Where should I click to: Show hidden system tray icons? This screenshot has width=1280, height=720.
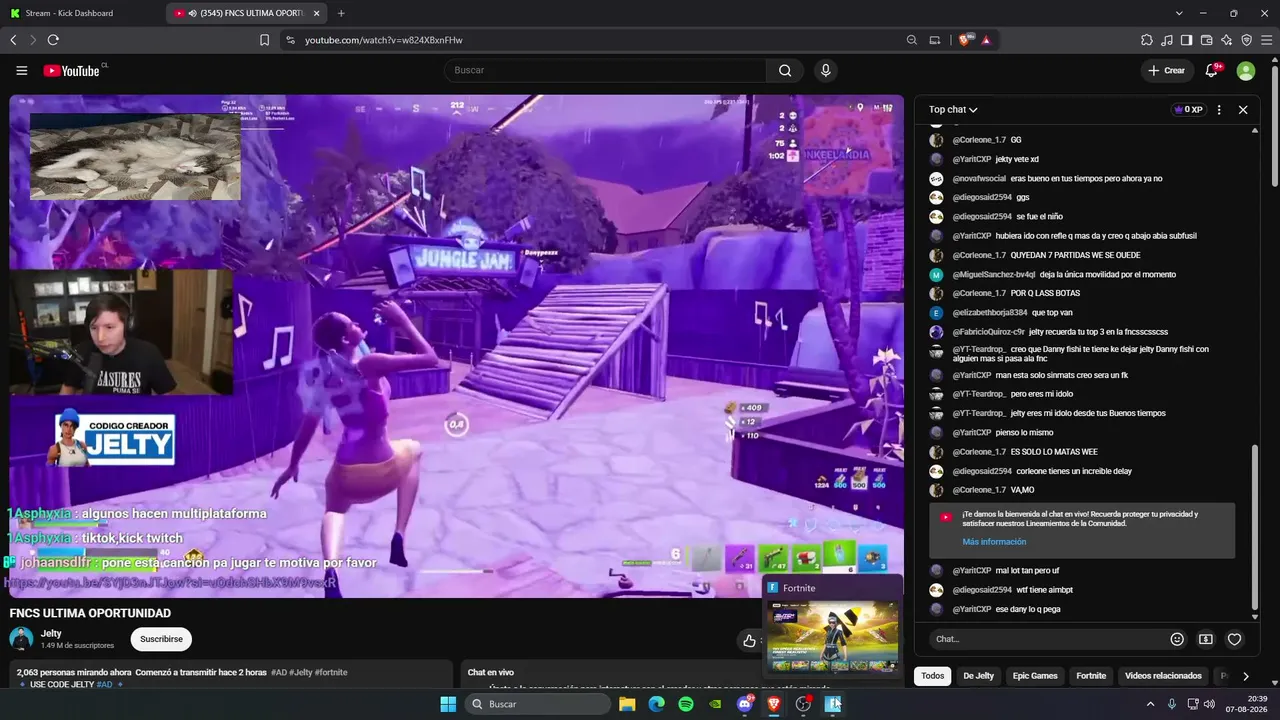1150,704
